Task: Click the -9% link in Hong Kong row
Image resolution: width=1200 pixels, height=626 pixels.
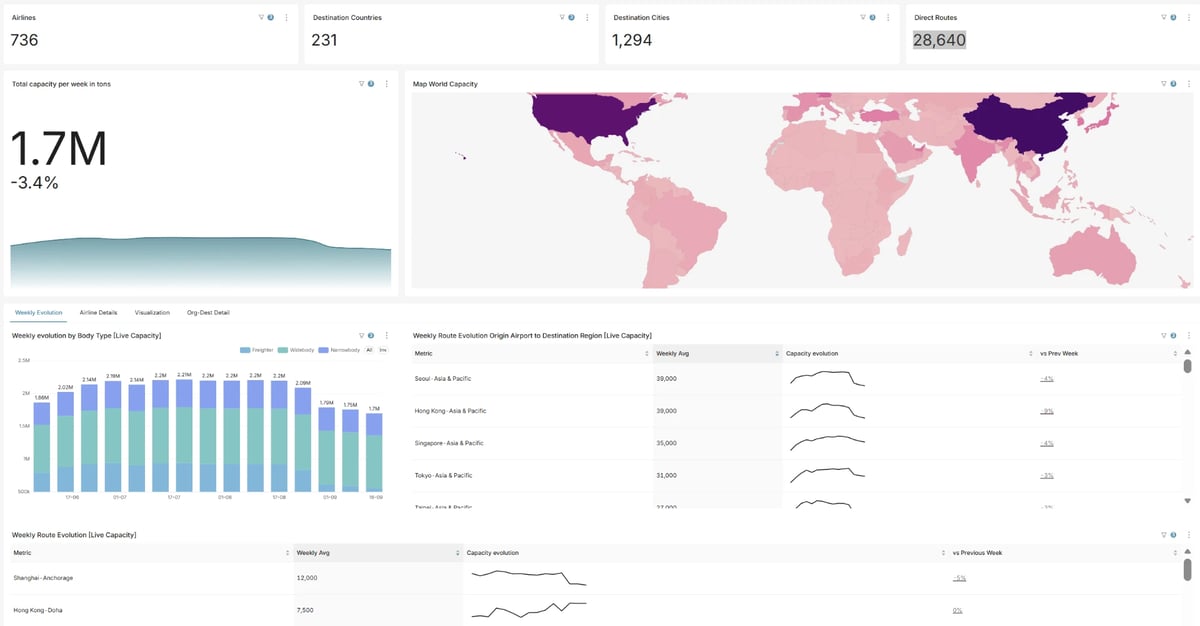Action: (x=1047, y=411)
